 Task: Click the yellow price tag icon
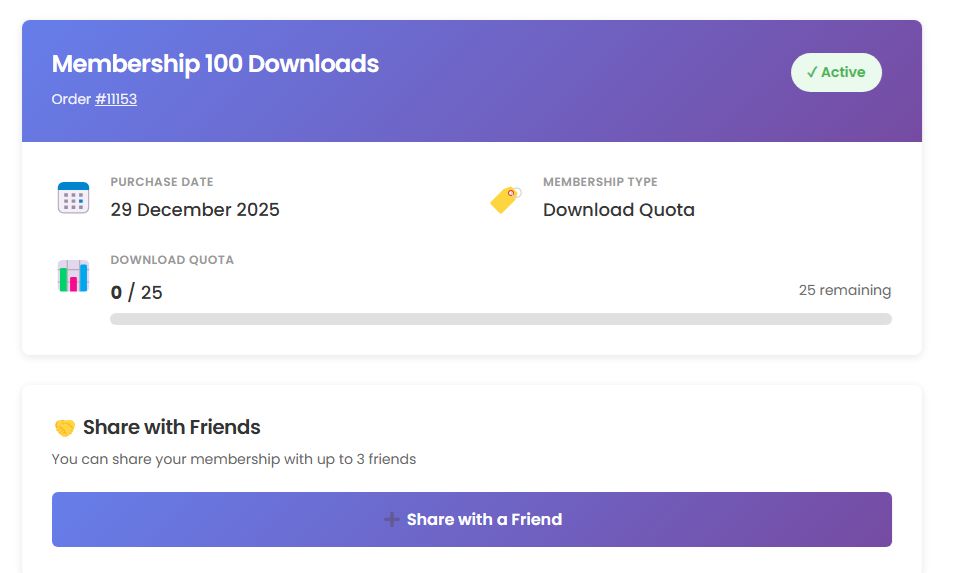[505, 199]
